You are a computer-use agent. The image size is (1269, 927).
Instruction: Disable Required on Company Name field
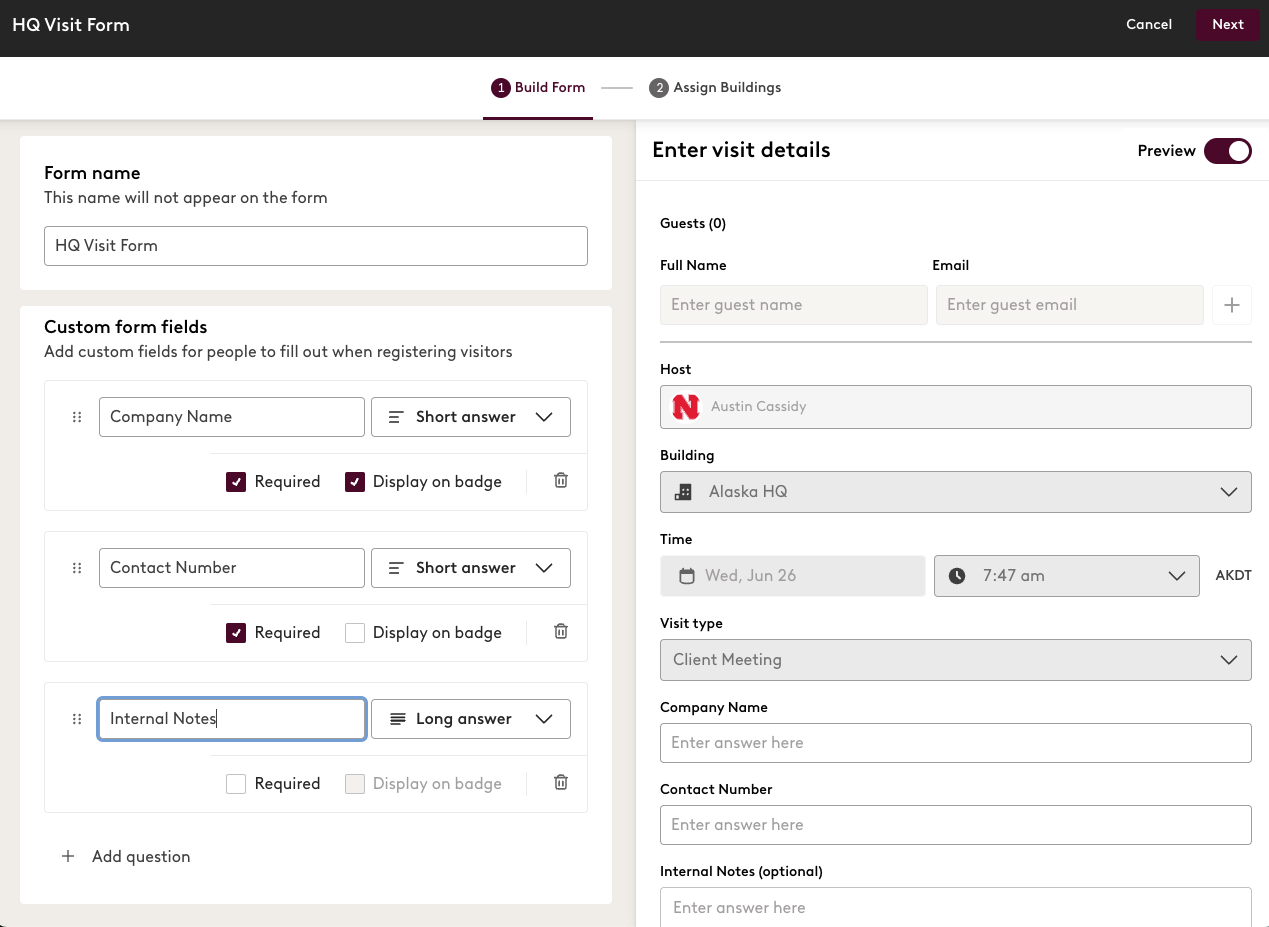click(236, 481)
